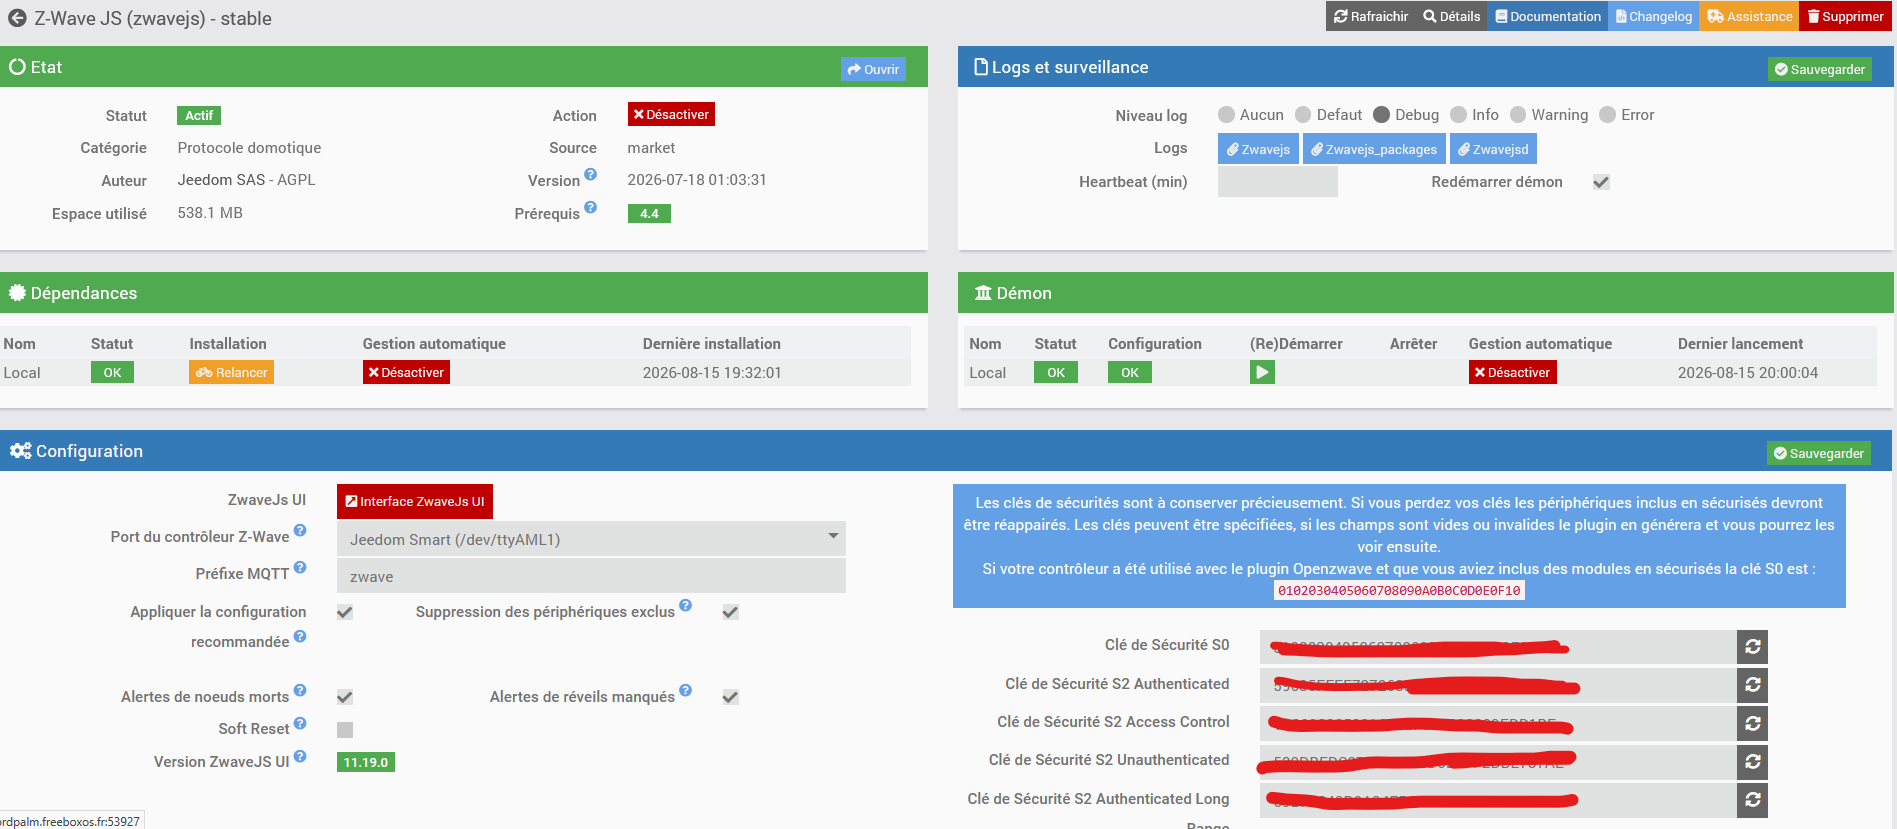Image resolution: width=1897 pixels, height=829 pixels.
Task: Select the Info log level
Action: click(1459, 115)
